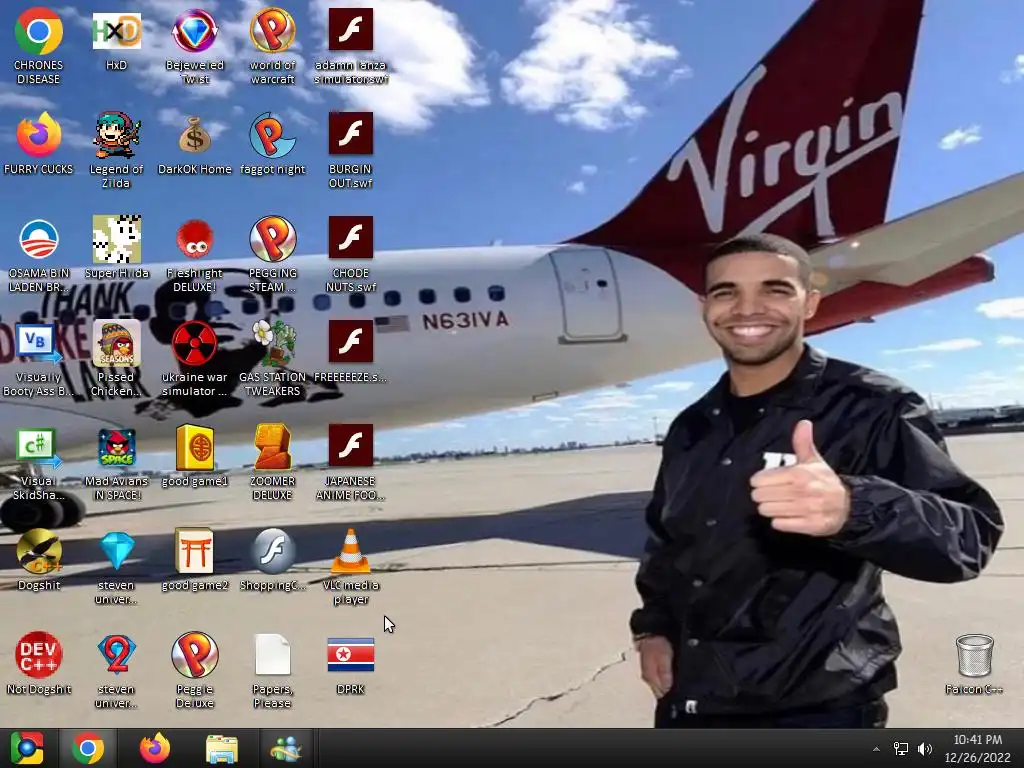Select steven univer... with red number 2 icon
Image resolution: width=1024 pixels, height=768 pixels.
pos(116,655)
